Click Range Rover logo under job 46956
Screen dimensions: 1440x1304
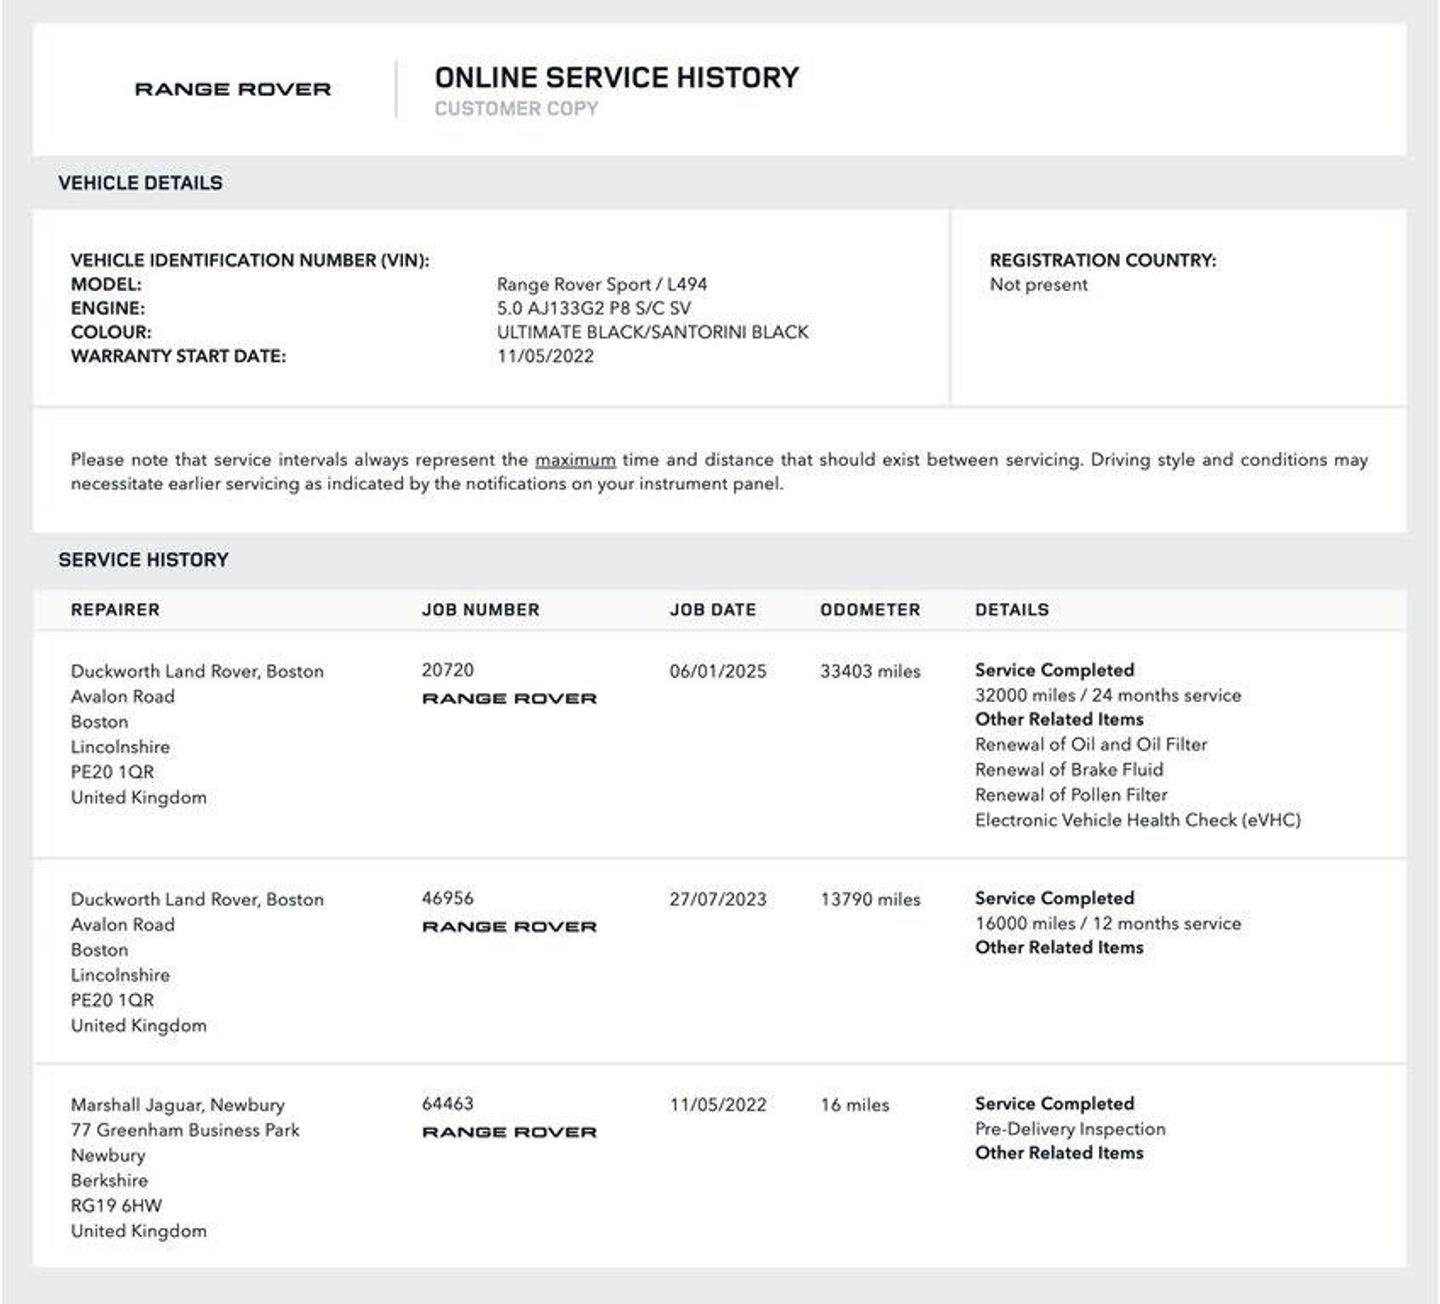pyautogui.click(x=509, y=927)
